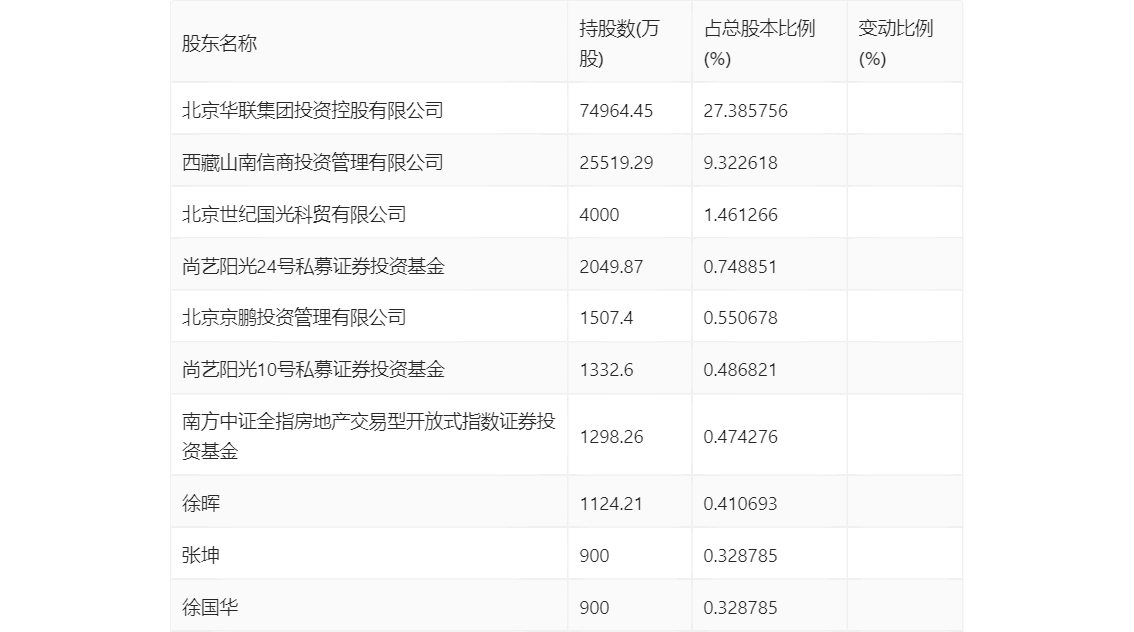The height and width of the screenshot is (632, 1134).
Task: Select the 占总股本比例(%) column header
Action: point(759,43)
